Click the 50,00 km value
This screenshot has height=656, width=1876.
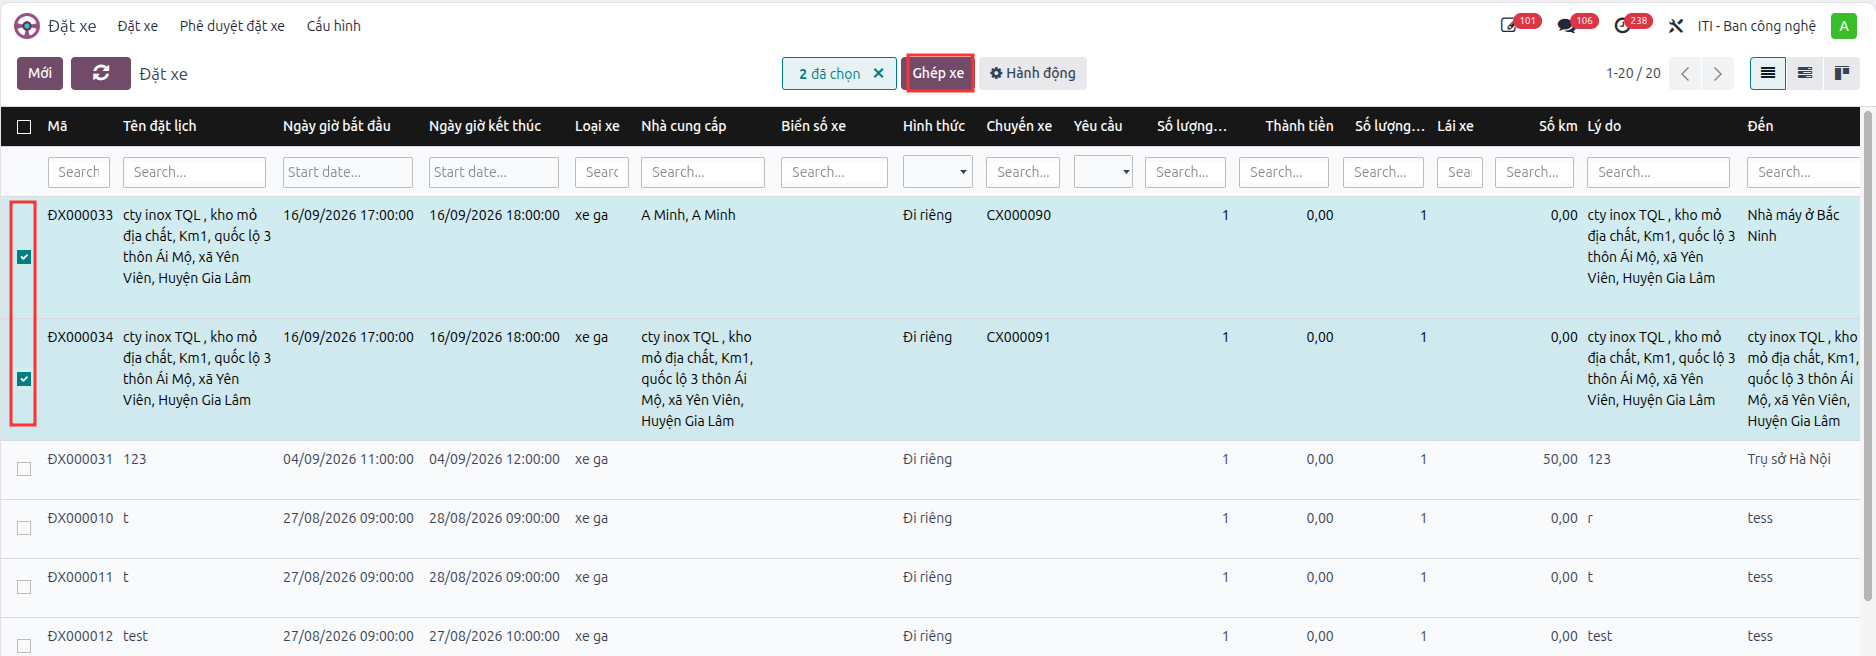tap(1560, 459)
